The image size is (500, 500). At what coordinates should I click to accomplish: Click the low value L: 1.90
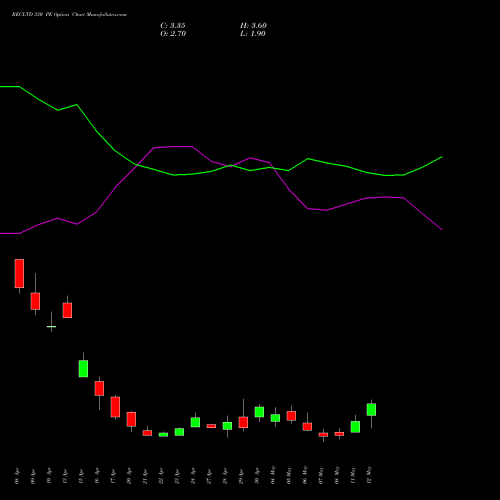pyautogui.click(x=253, y=34)
